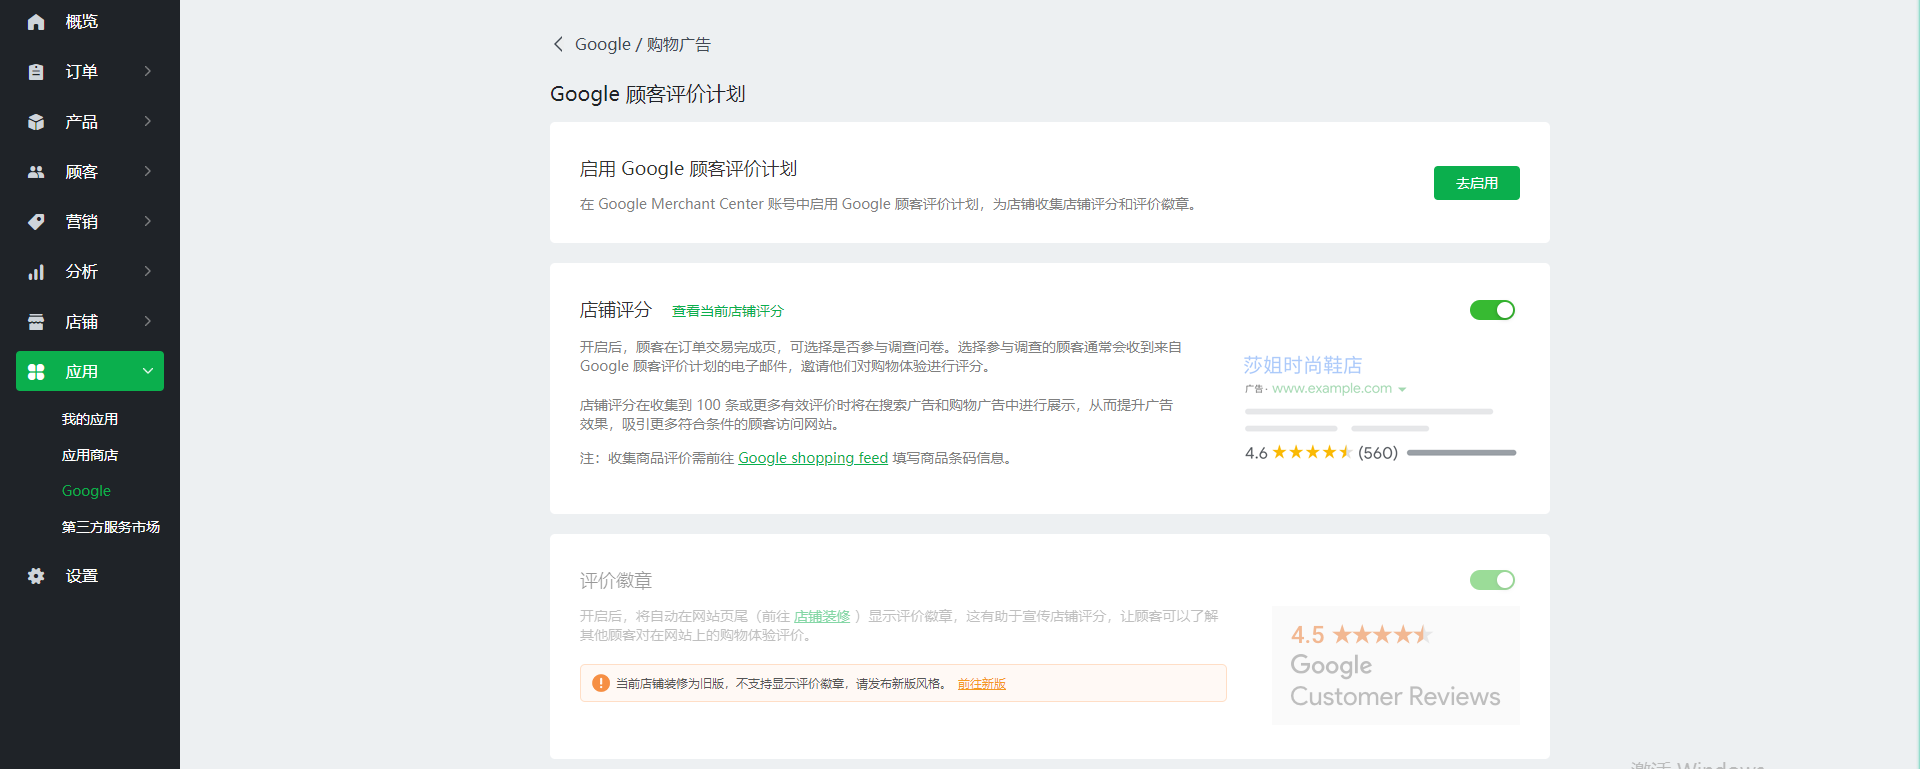Click the orange warning icon in the notice
This screenshot has height=769, width=1920.
[601, 683]
